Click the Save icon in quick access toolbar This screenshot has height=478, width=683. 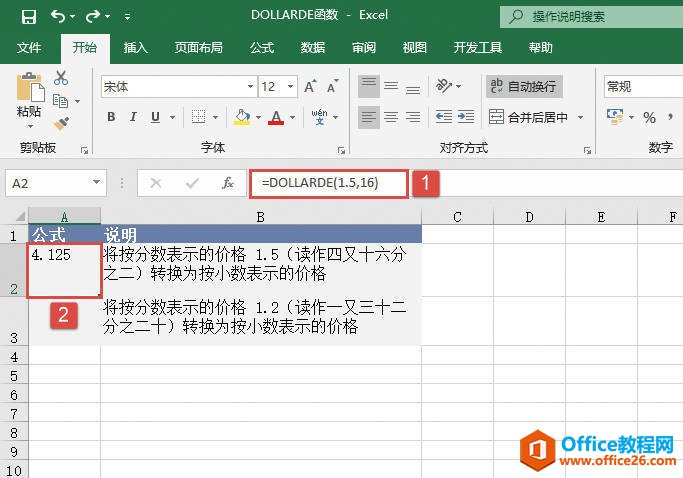[x=29, y=17]
